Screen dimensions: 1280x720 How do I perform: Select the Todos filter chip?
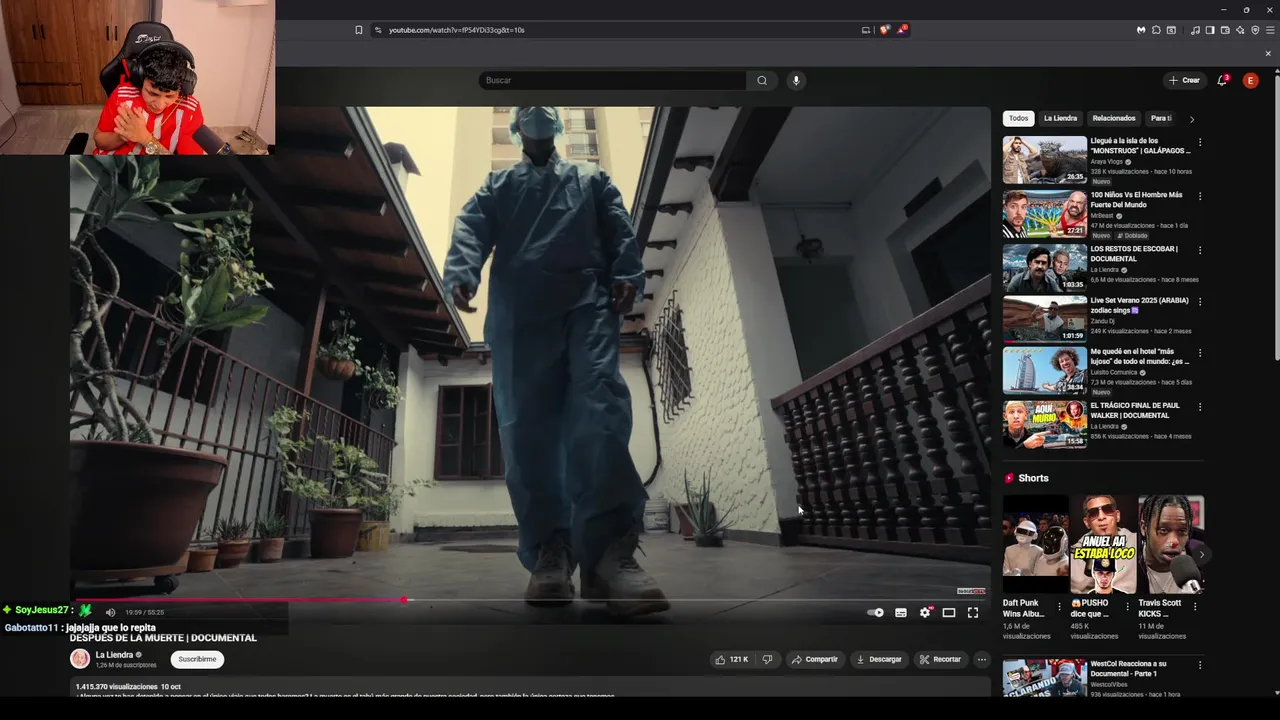coord(1018,118)
